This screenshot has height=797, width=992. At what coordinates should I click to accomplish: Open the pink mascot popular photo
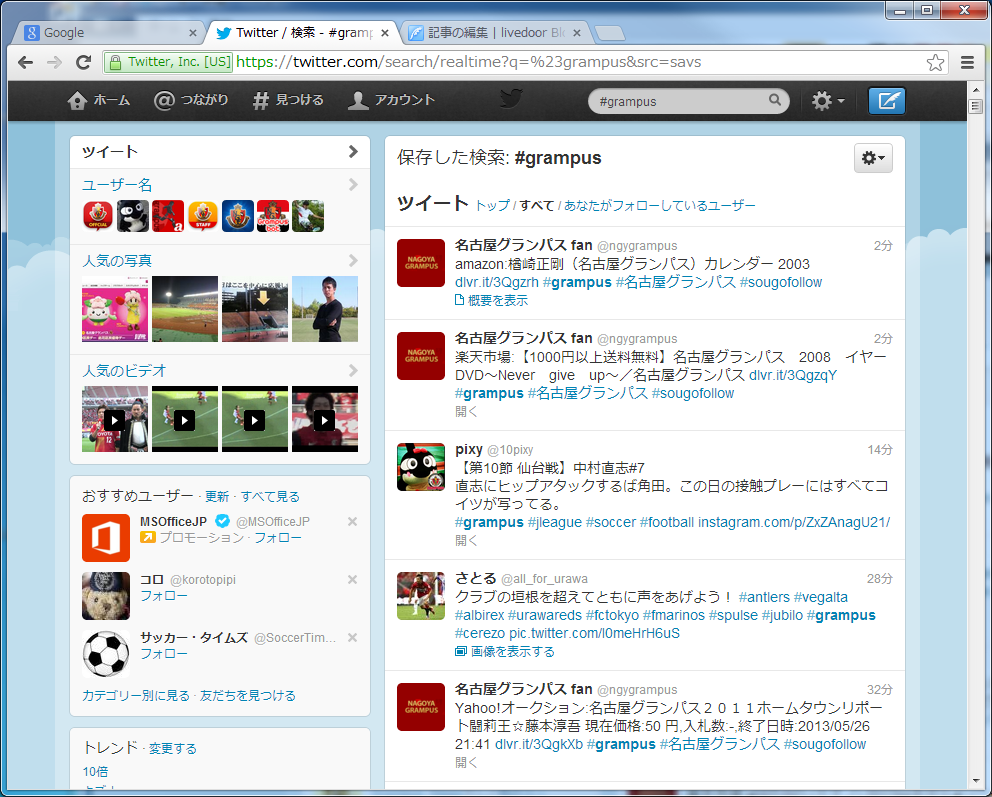coord(115,309)
